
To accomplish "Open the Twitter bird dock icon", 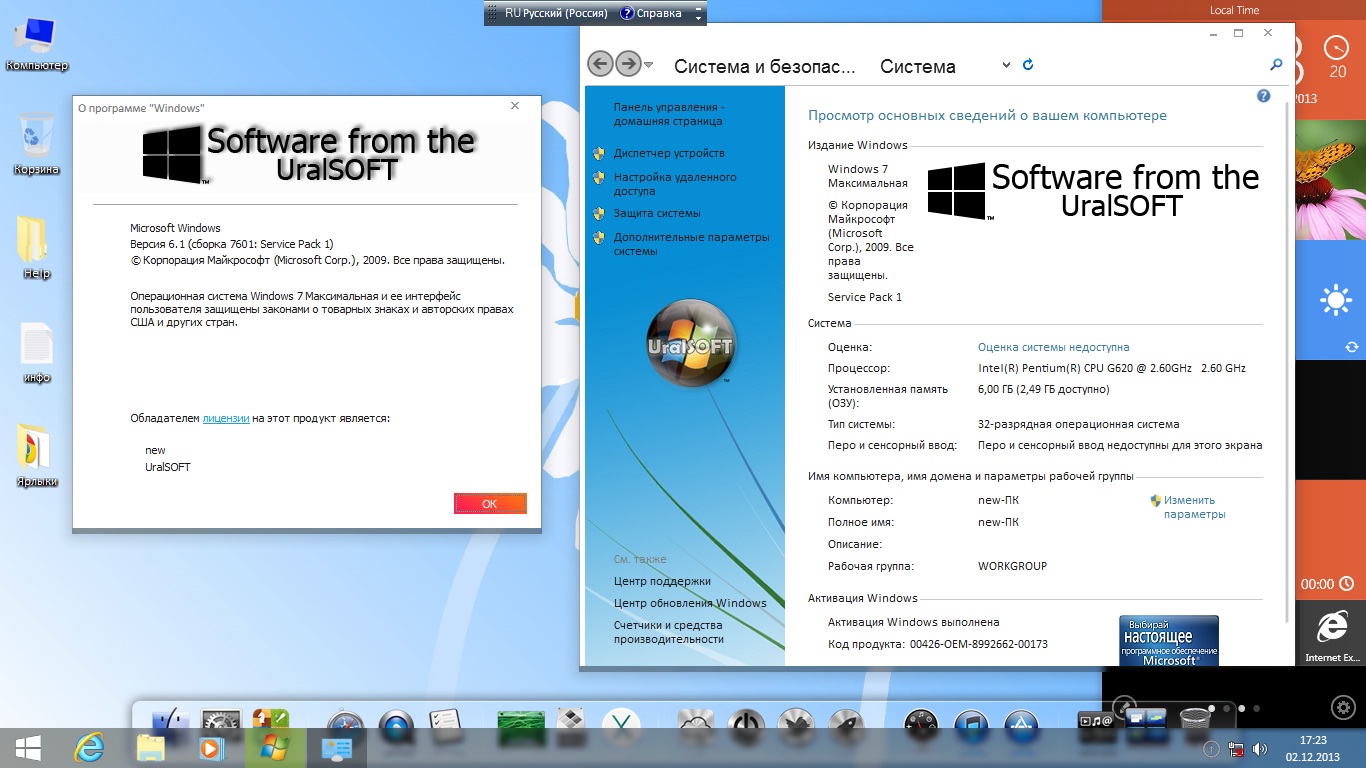I will click(x=797, y=724).
